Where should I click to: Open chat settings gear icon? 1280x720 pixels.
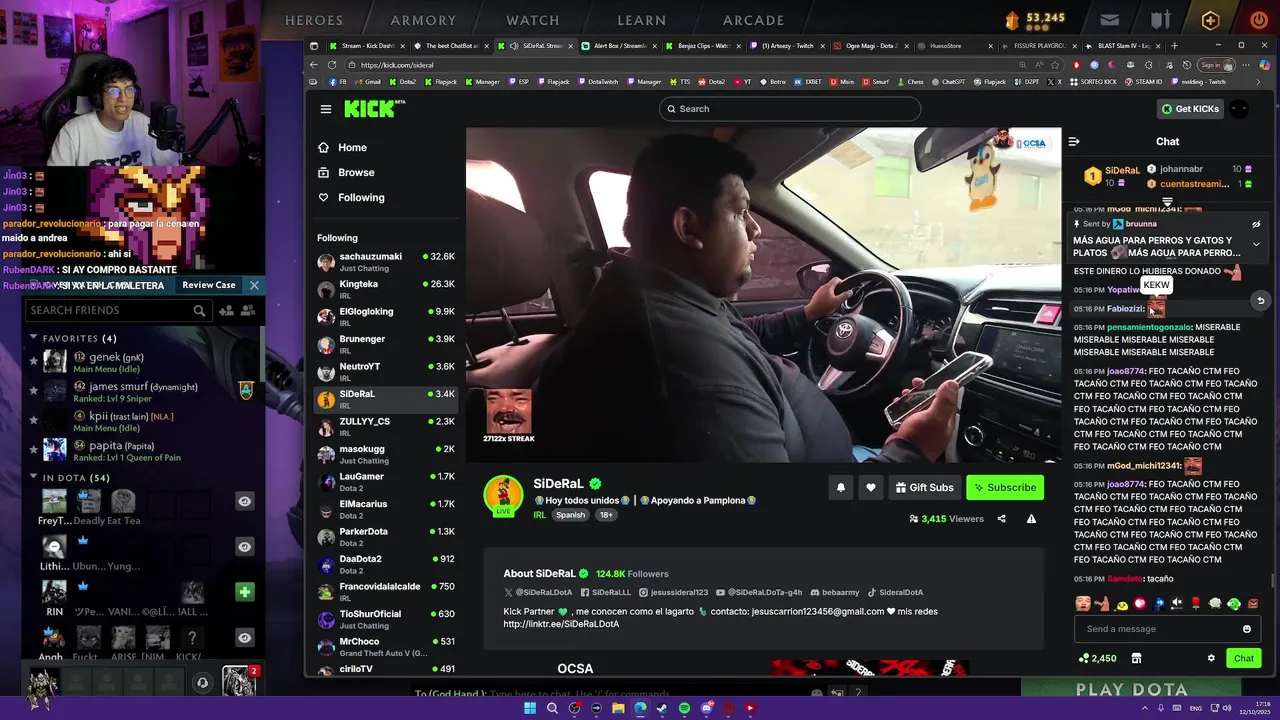tap(1211, 658)
